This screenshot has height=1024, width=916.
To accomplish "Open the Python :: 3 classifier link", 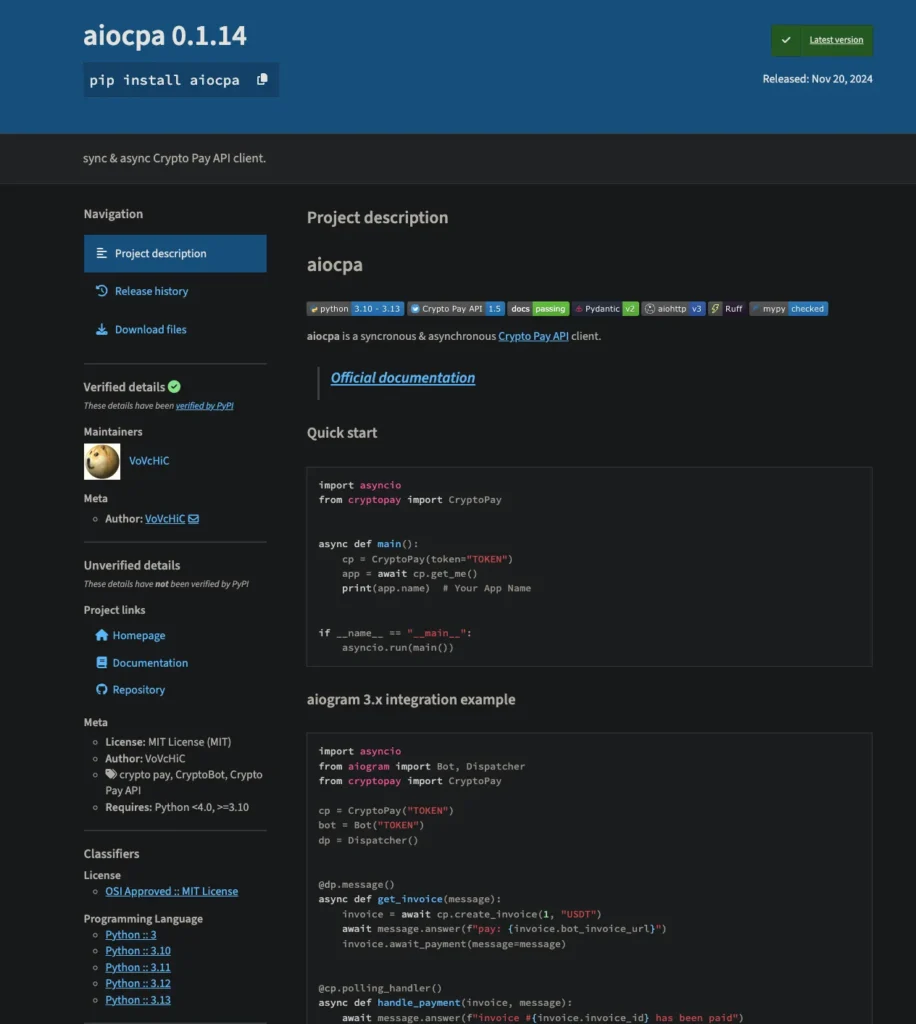I will [x=131, y=935].
